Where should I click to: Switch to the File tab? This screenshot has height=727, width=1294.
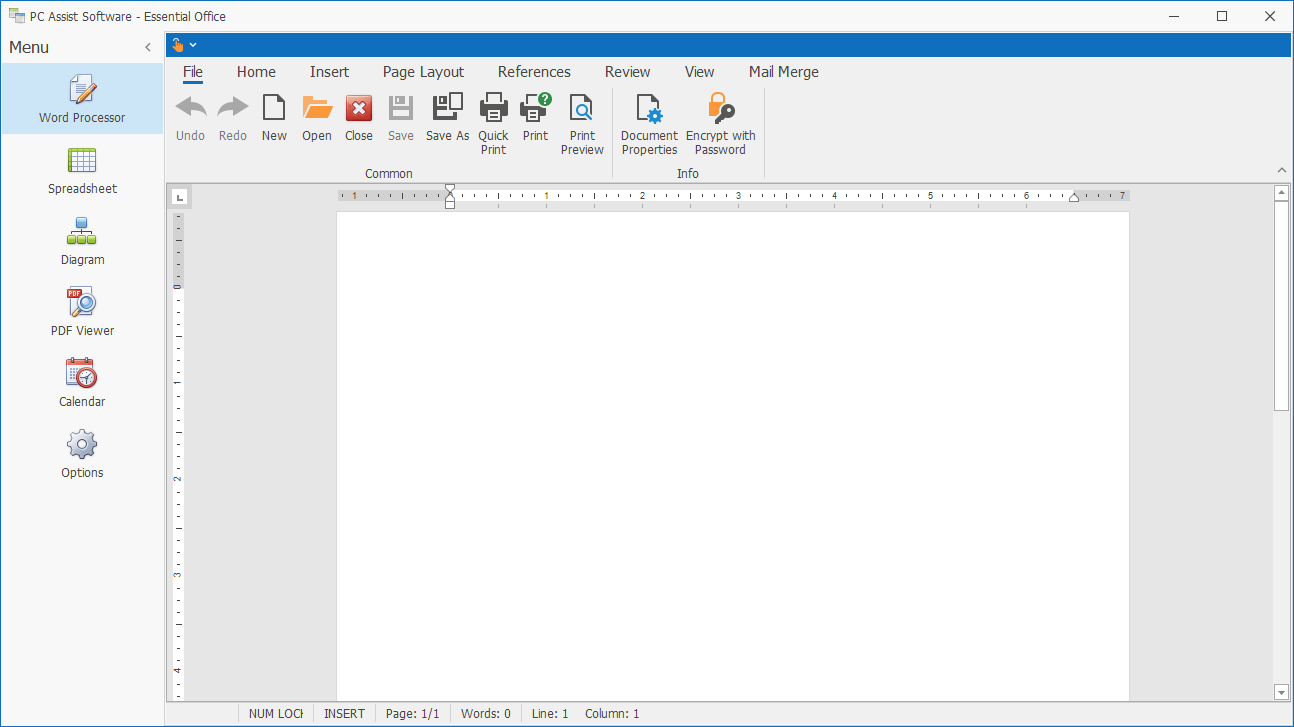coord(193,72)
